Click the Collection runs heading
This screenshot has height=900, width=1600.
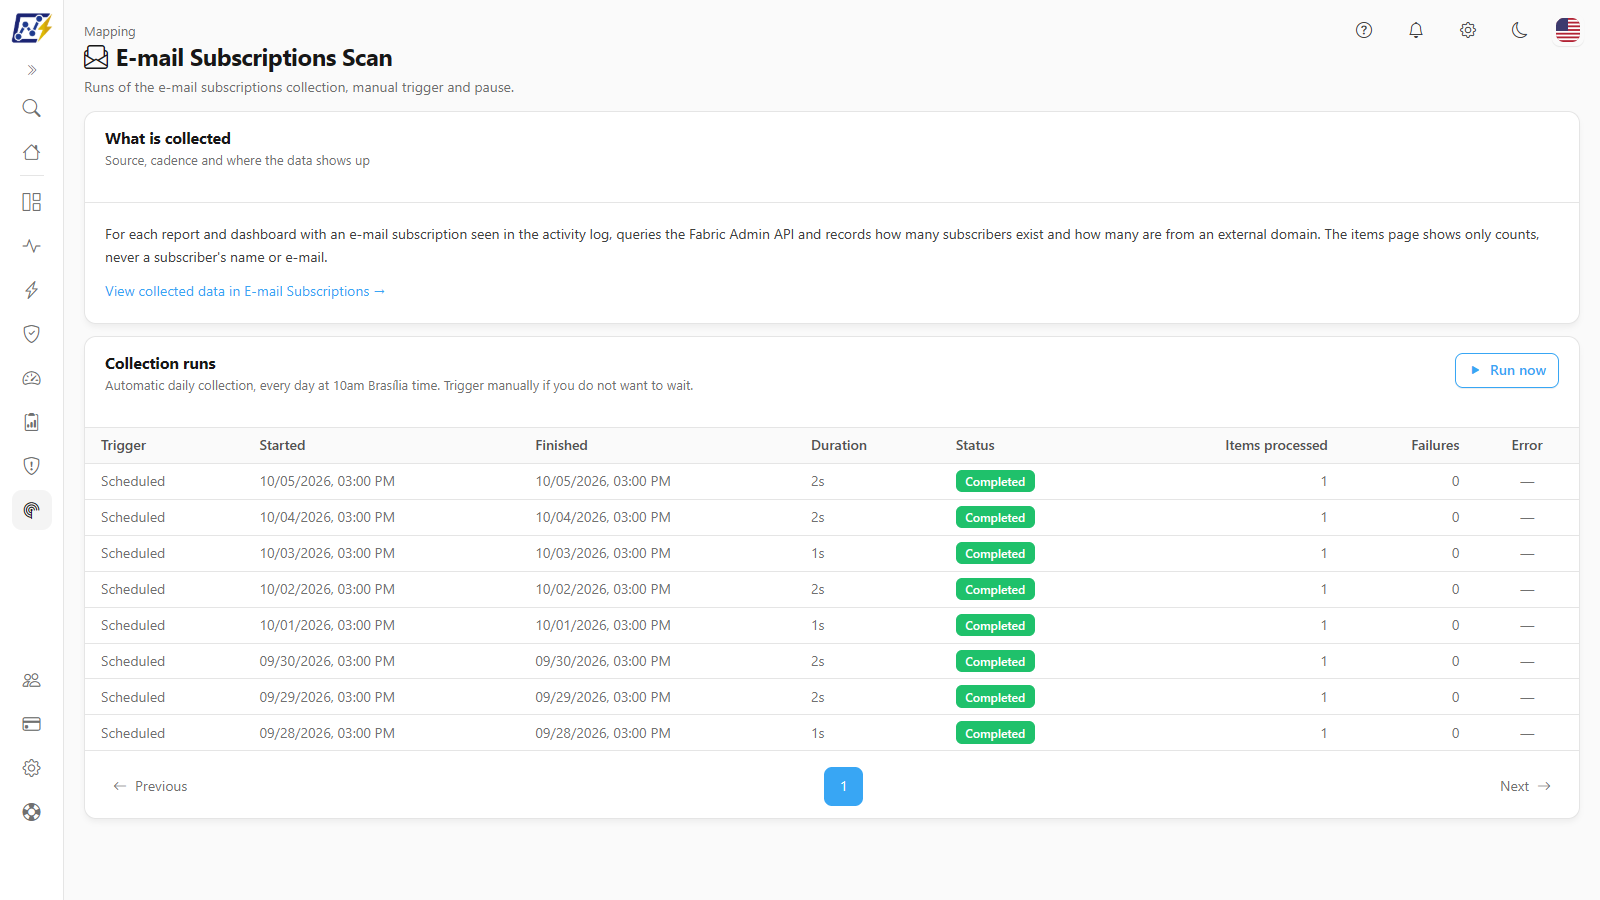pos(160,363)
